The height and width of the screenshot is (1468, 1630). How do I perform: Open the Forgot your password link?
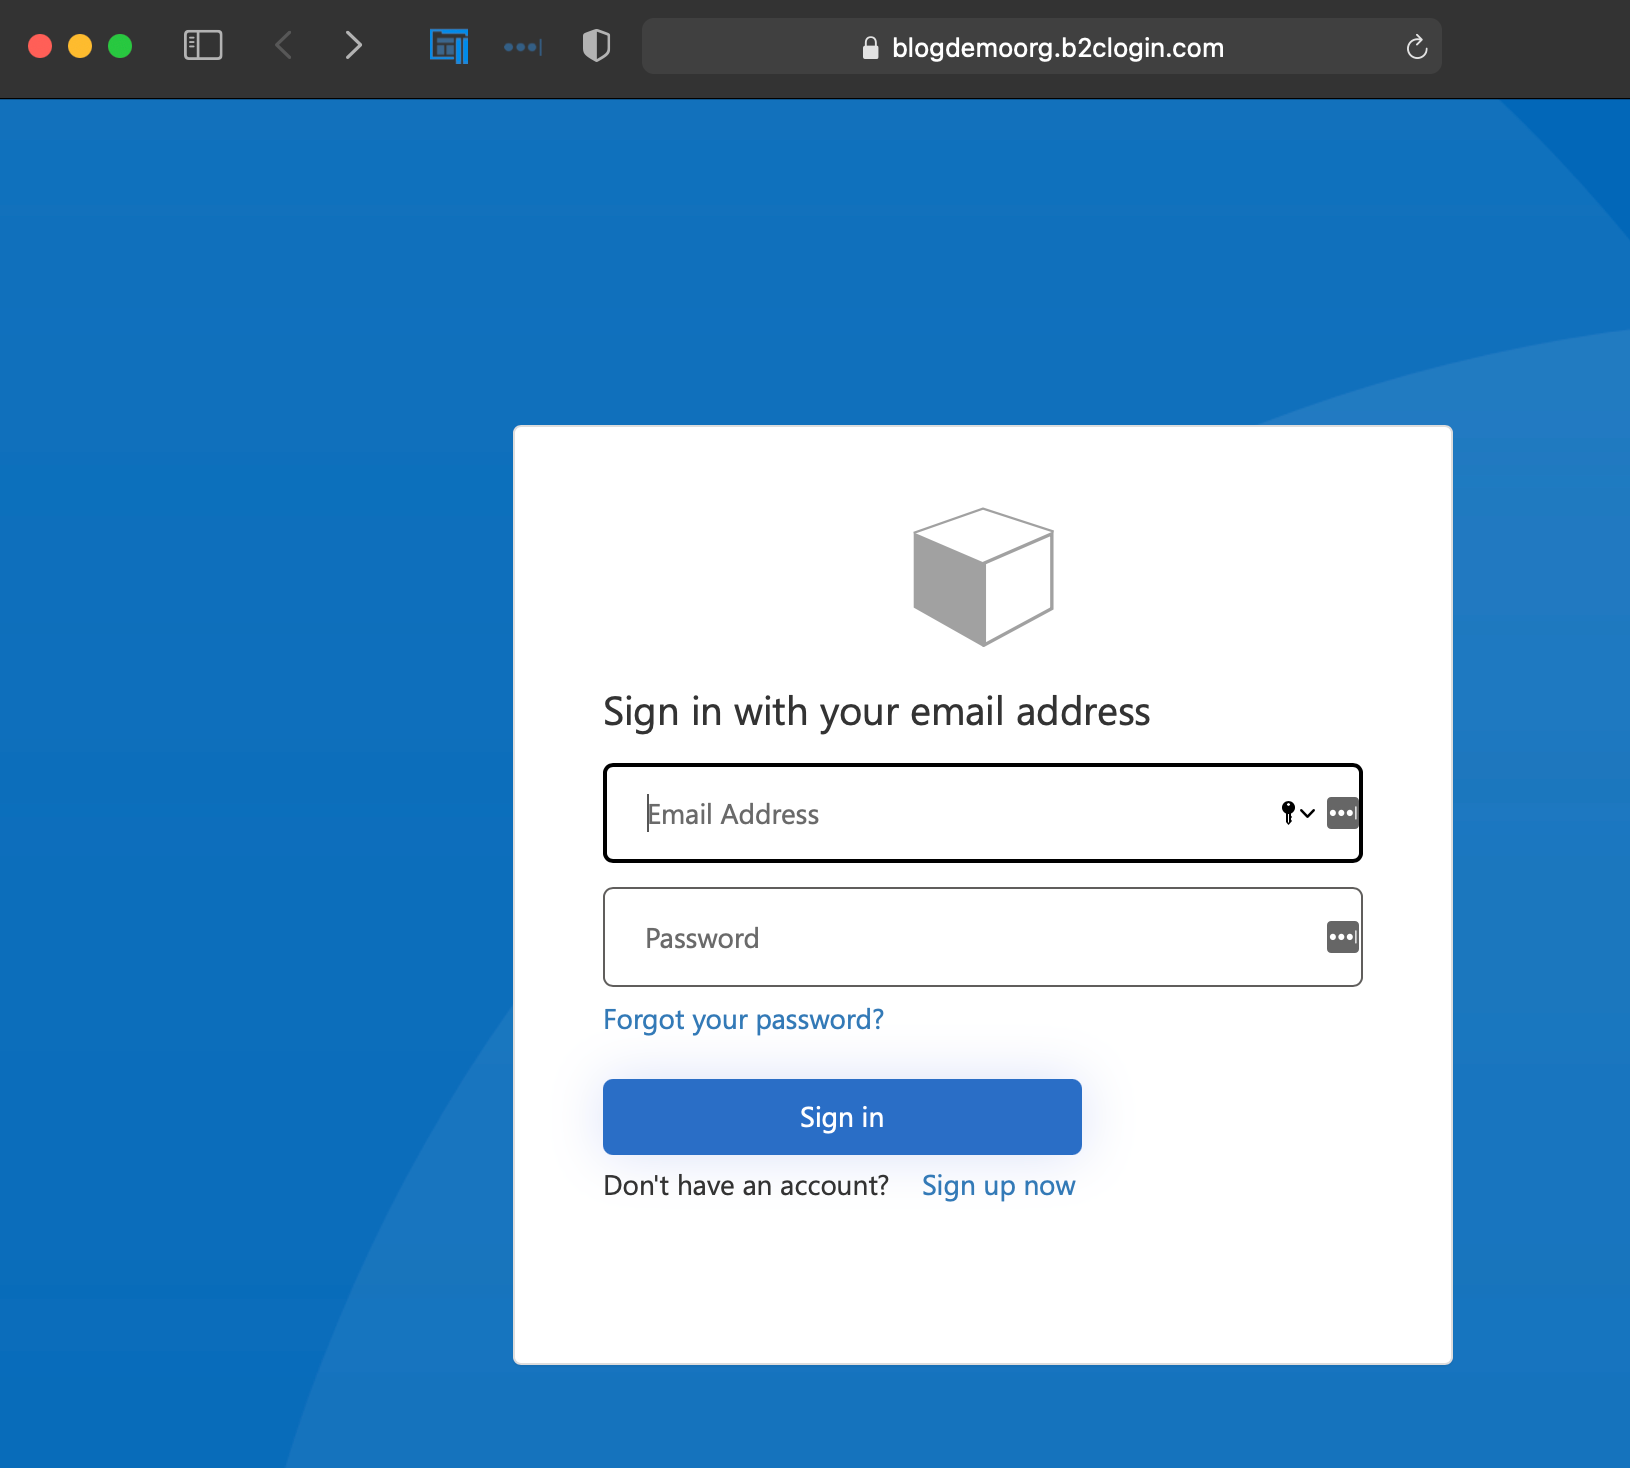tap(744, 1020)
